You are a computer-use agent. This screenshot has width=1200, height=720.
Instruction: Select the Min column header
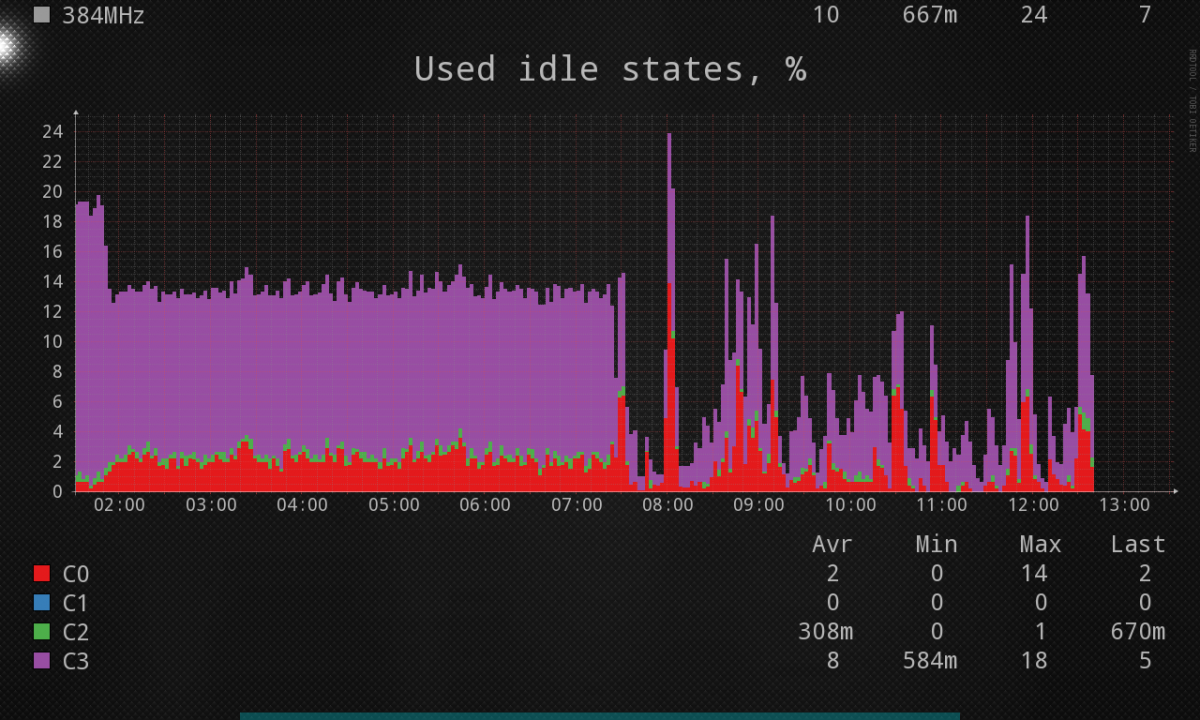coord(936,545)
